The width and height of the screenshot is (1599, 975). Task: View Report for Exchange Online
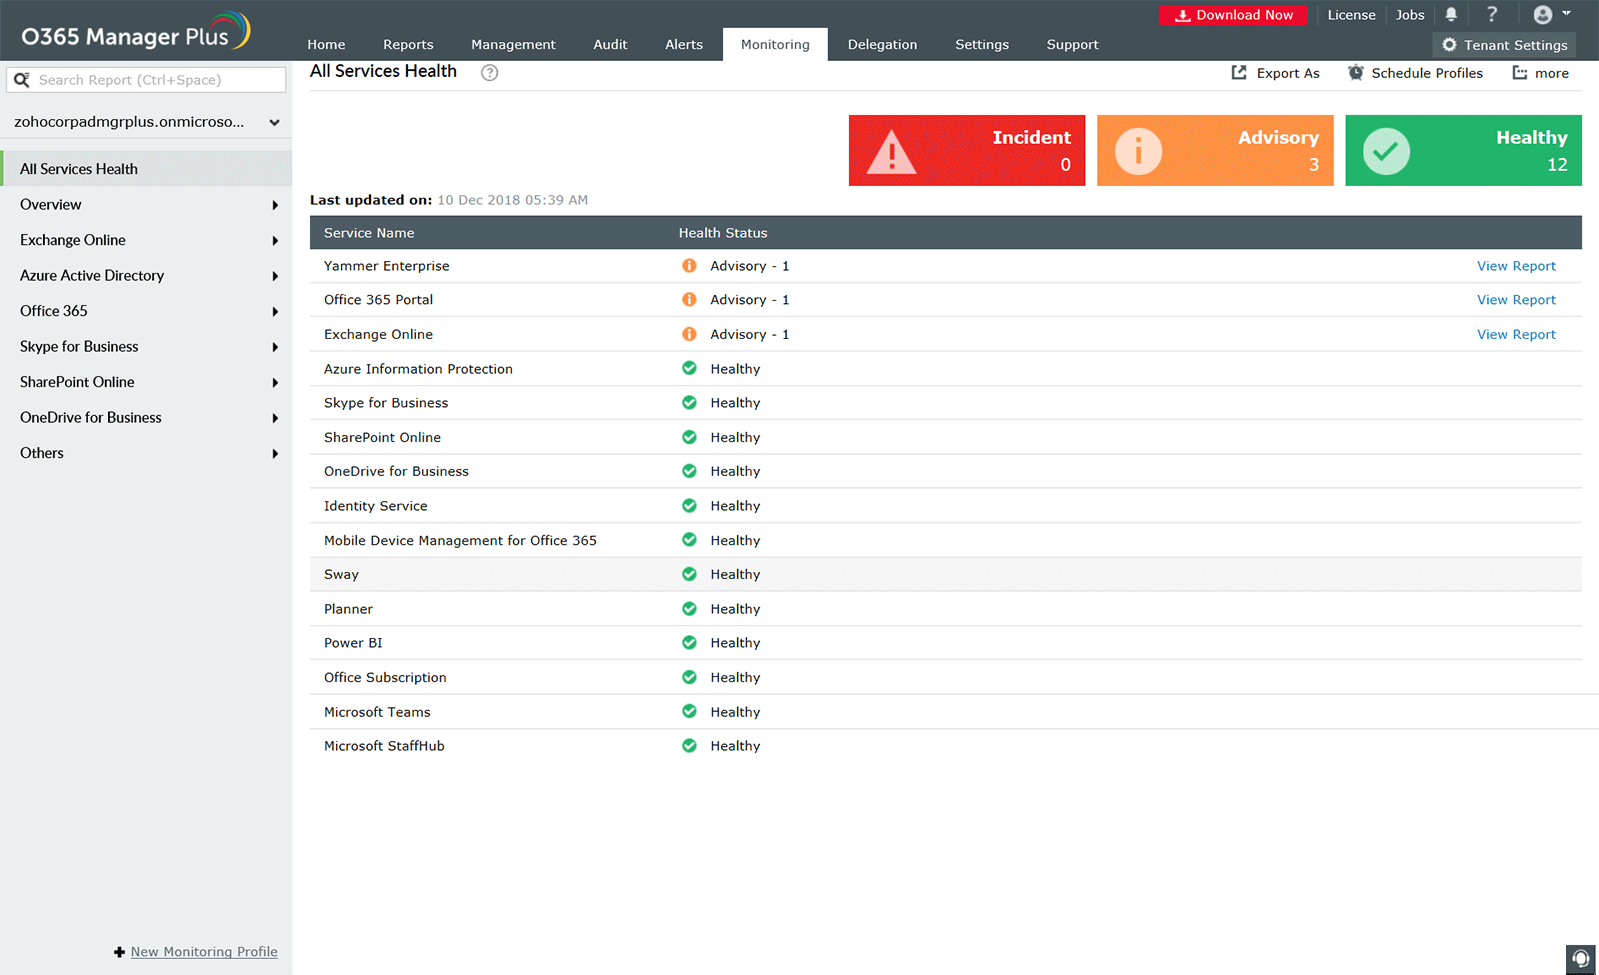point(1516,334)
